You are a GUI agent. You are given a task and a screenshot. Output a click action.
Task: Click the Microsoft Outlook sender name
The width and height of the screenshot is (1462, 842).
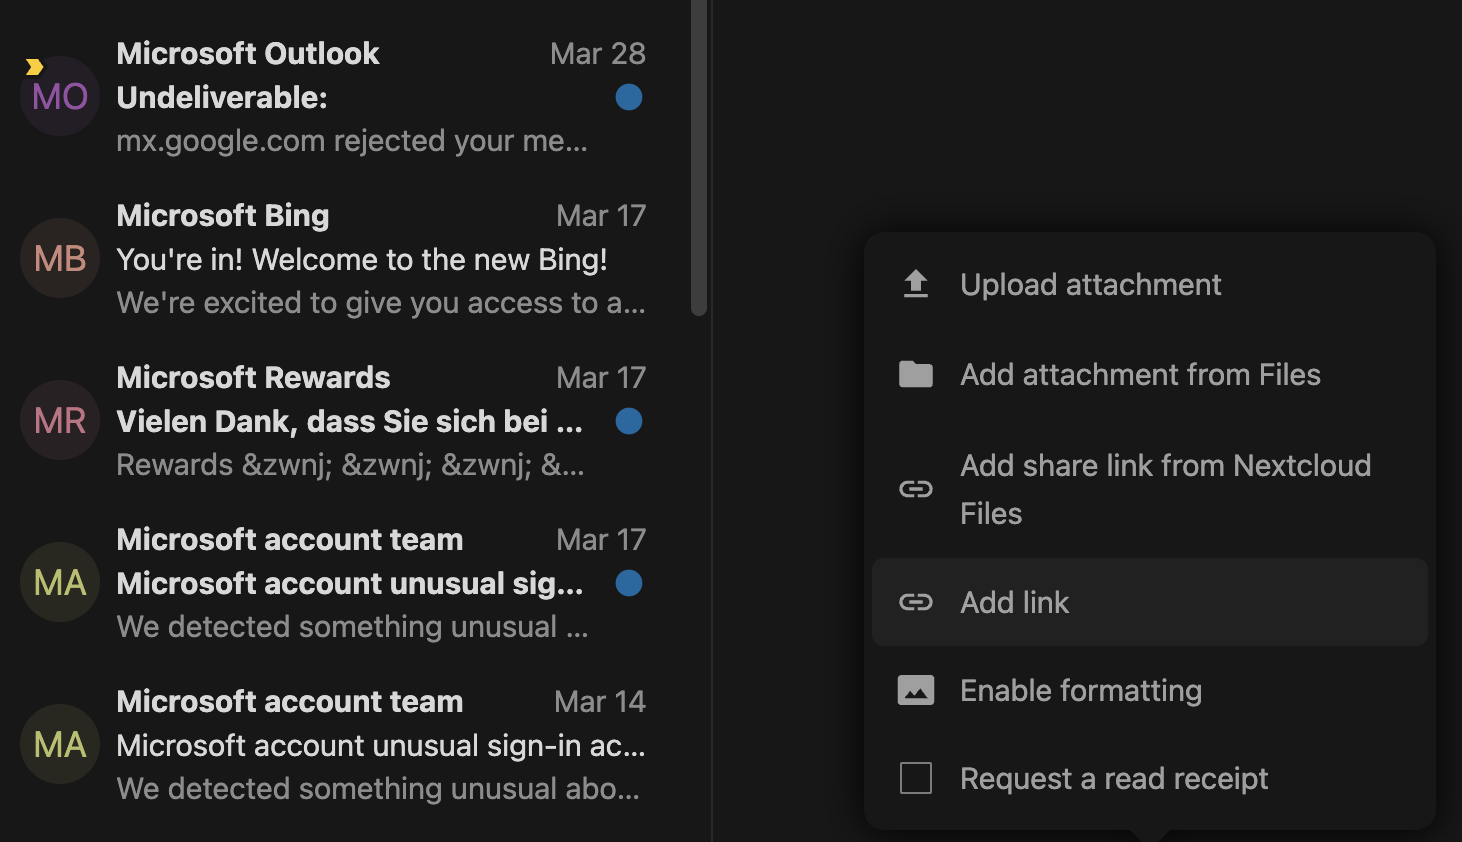[x=248, y=54]
